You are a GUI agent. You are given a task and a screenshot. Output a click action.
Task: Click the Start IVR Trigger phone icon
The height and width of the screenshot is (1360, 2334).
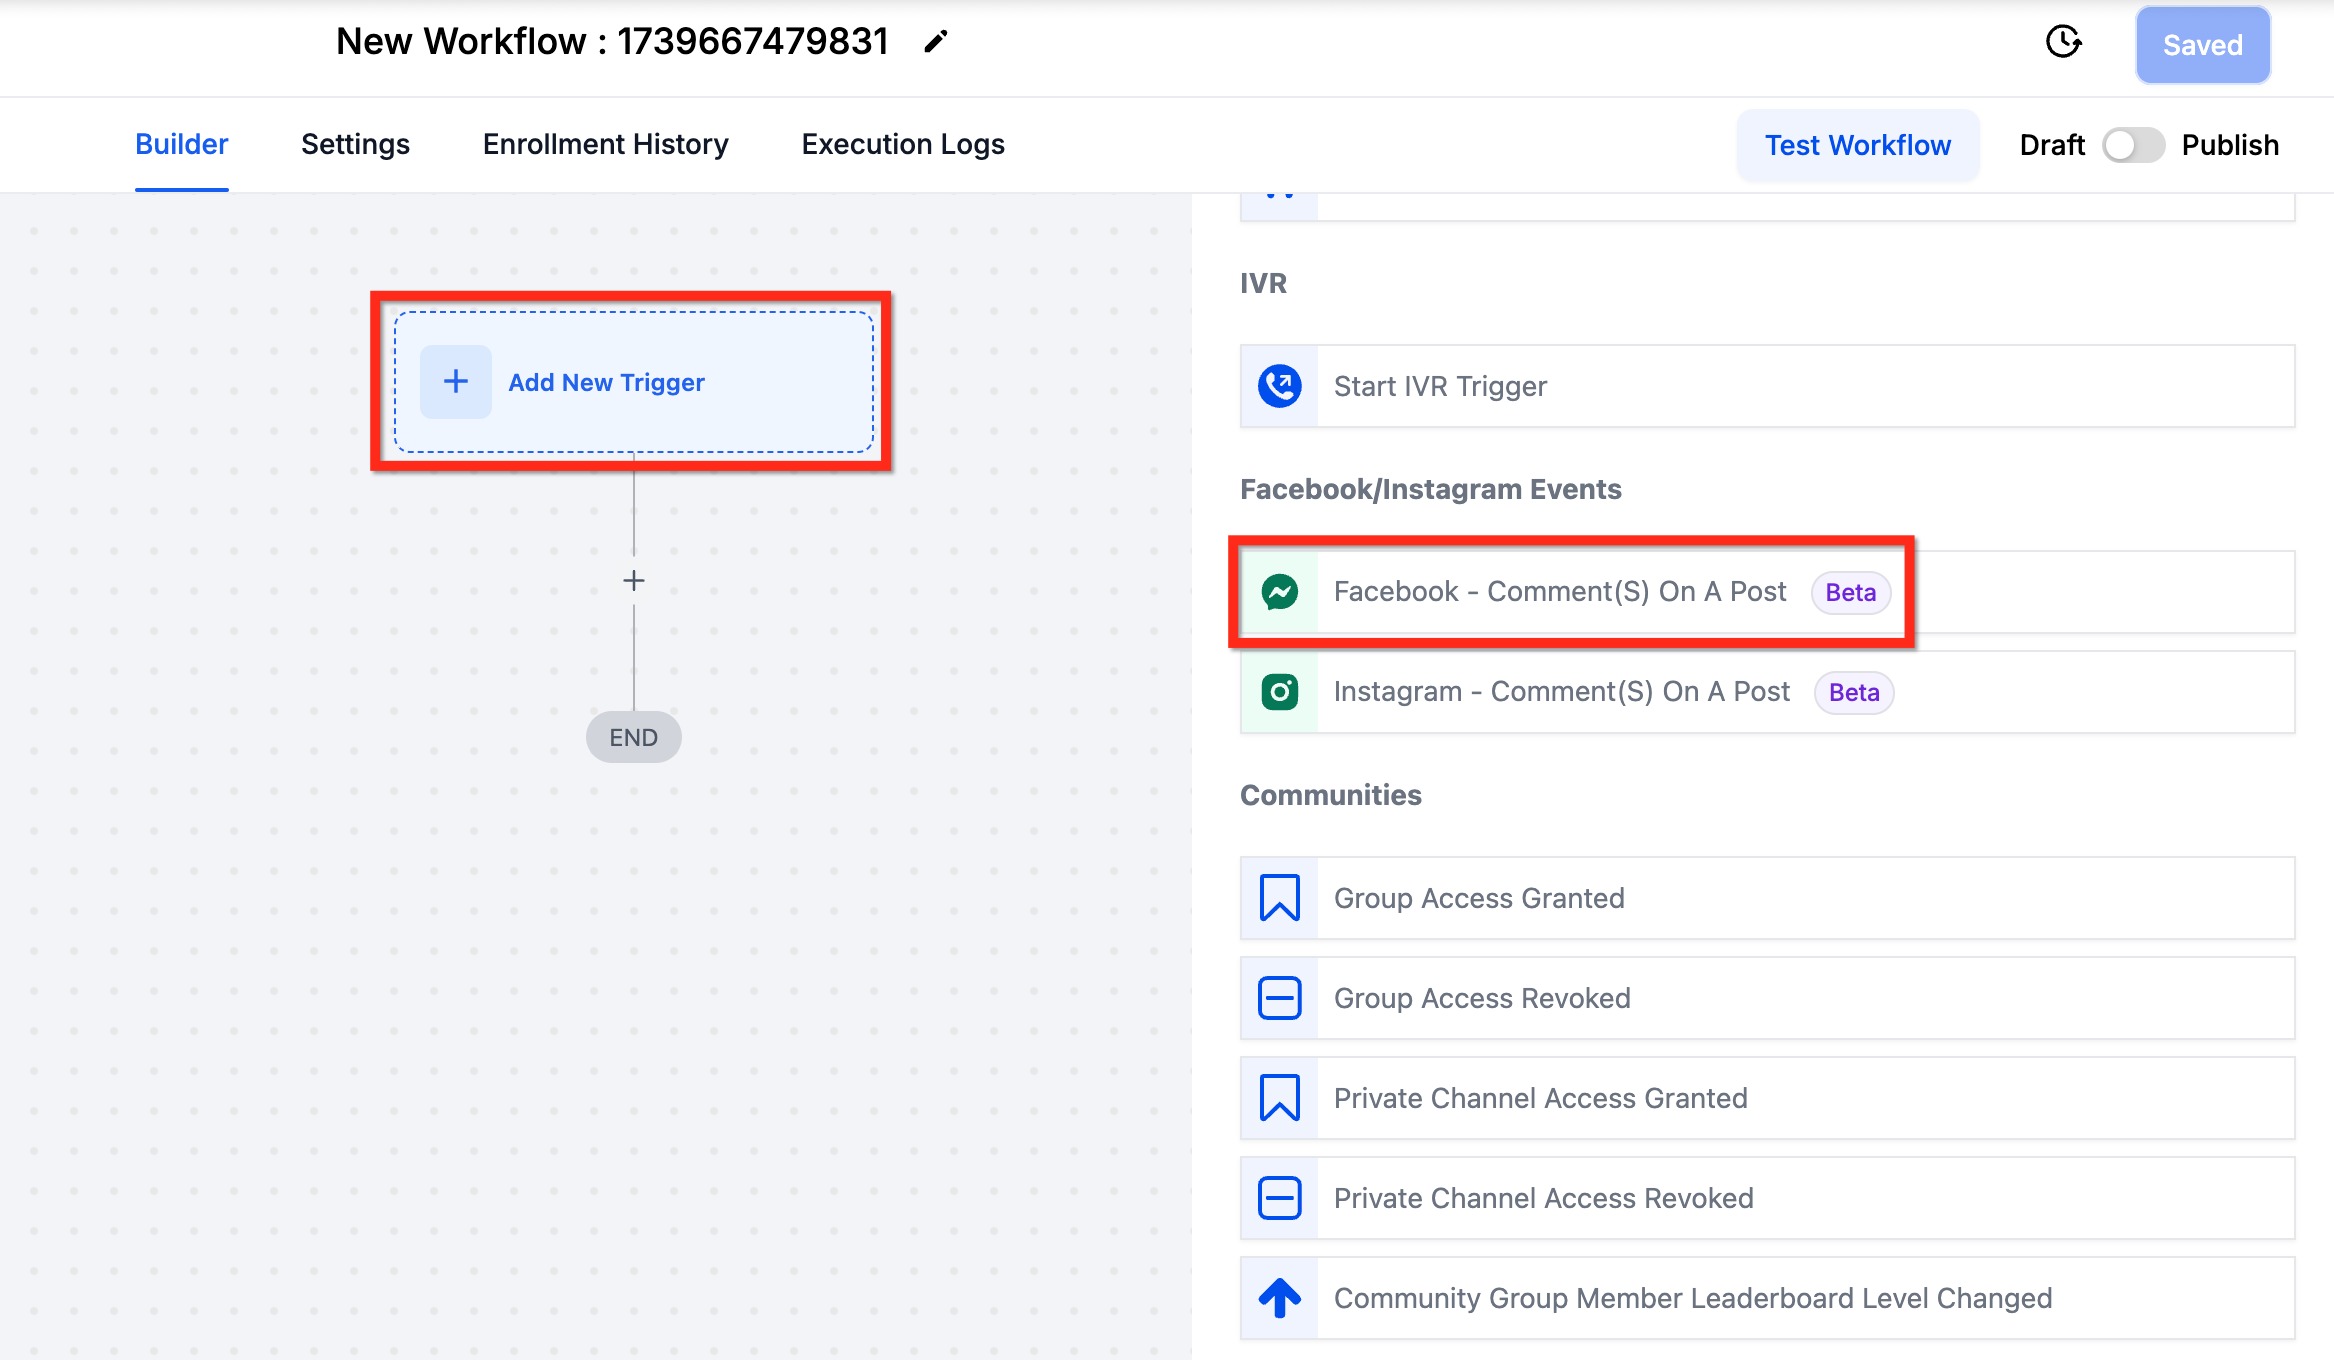pos(1279,386)
